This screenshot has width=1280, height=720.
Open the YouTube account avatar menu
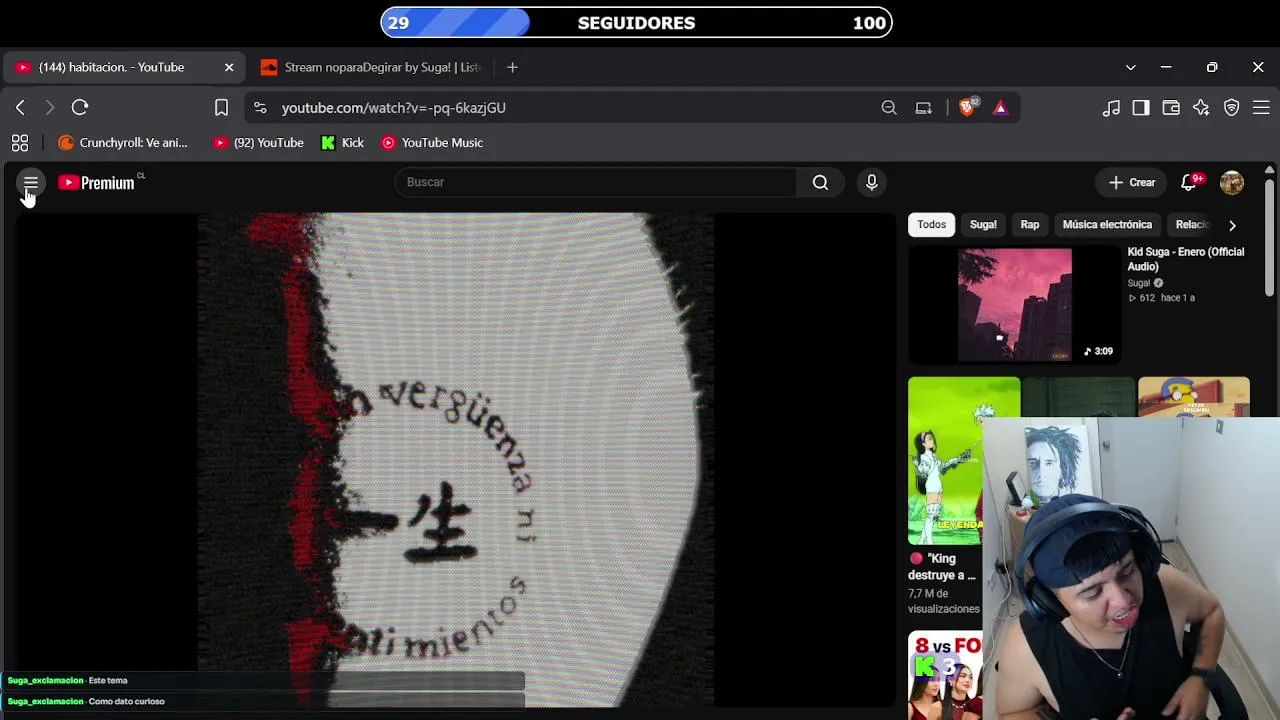tap(1232, 183)
